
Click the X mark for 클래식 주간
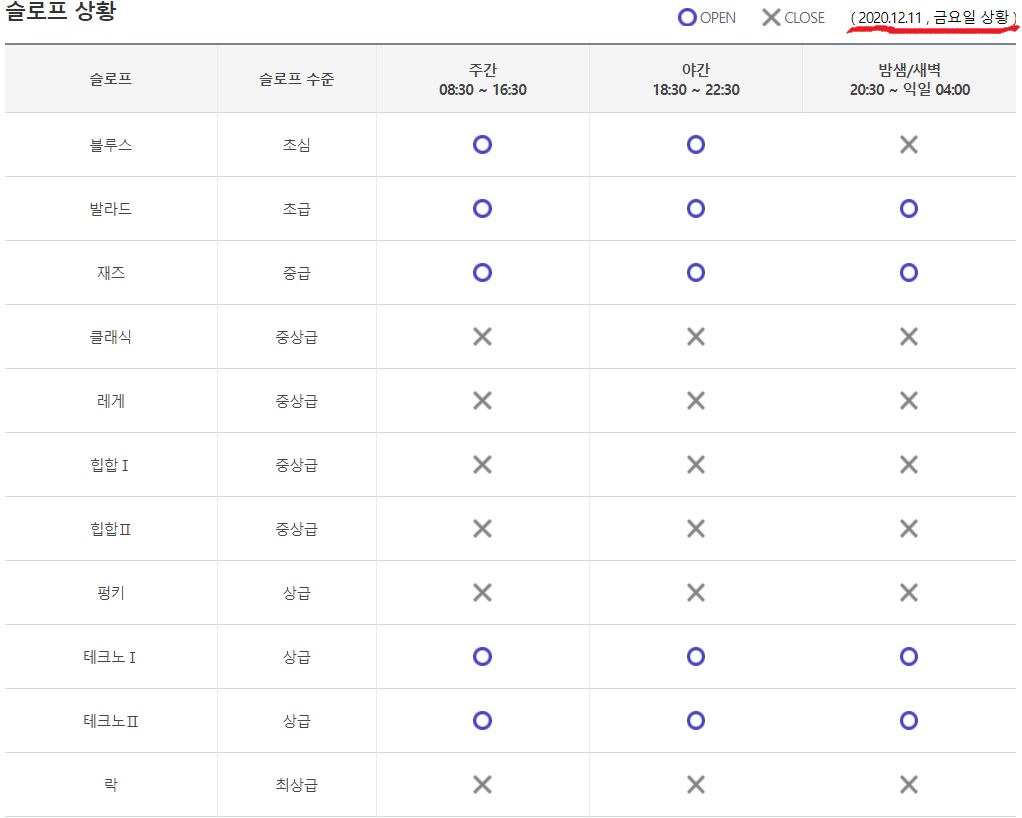point(482,337)
